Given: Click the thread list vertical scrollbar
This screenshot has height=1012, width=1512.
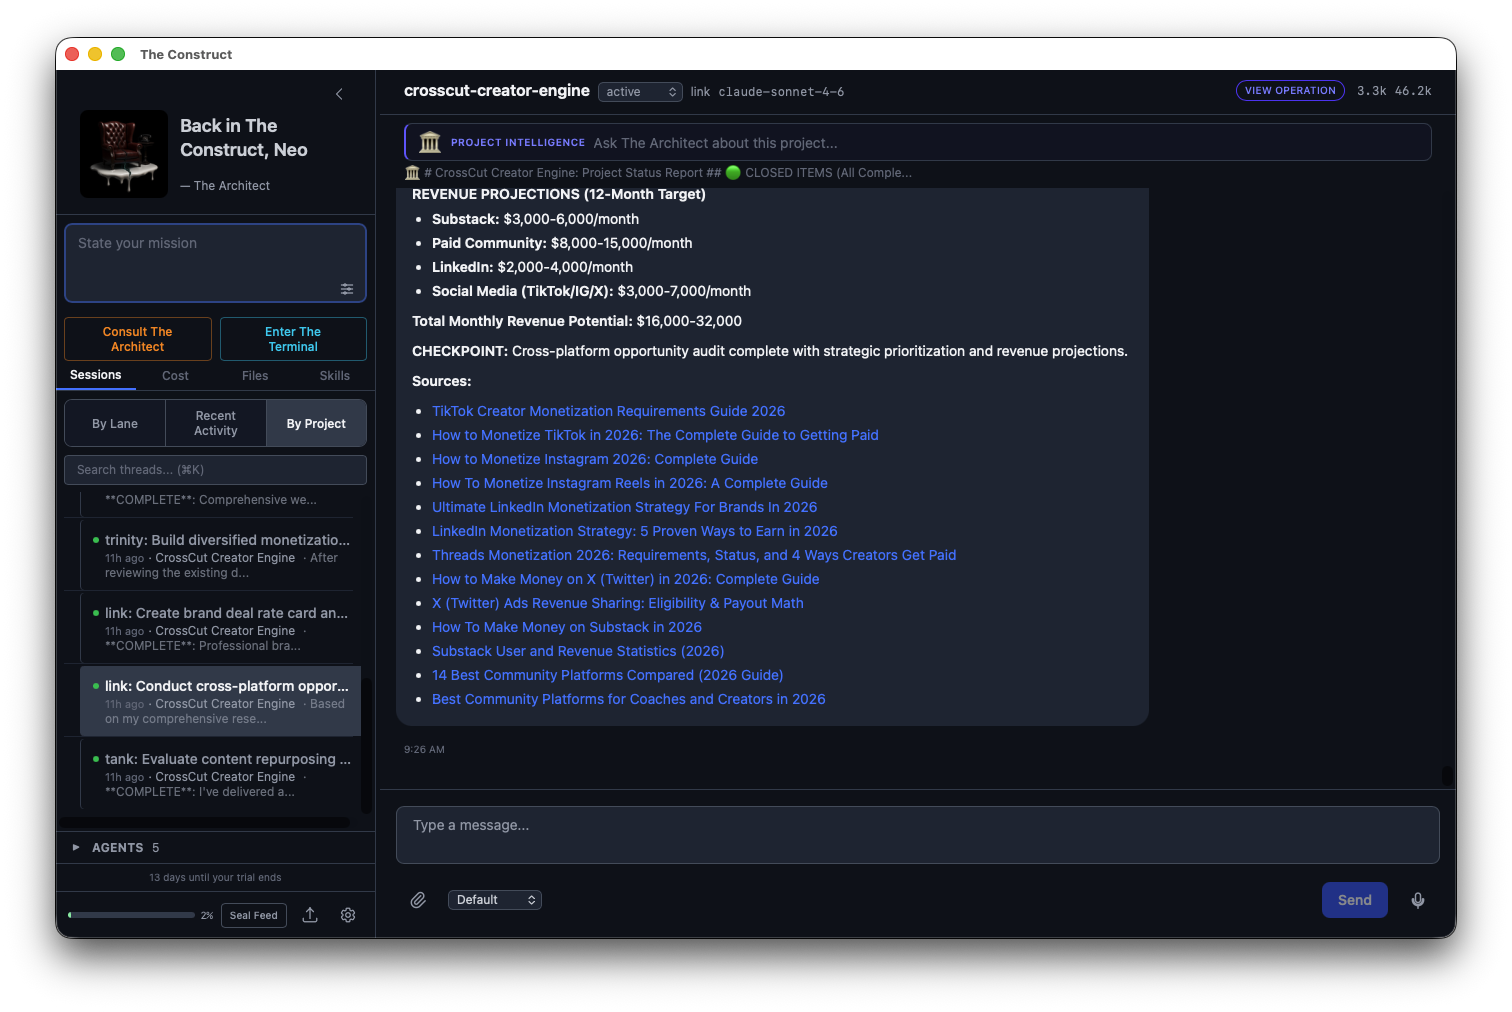Looking at the screenshot, I should pyautogui.click(x=366, y=745).
